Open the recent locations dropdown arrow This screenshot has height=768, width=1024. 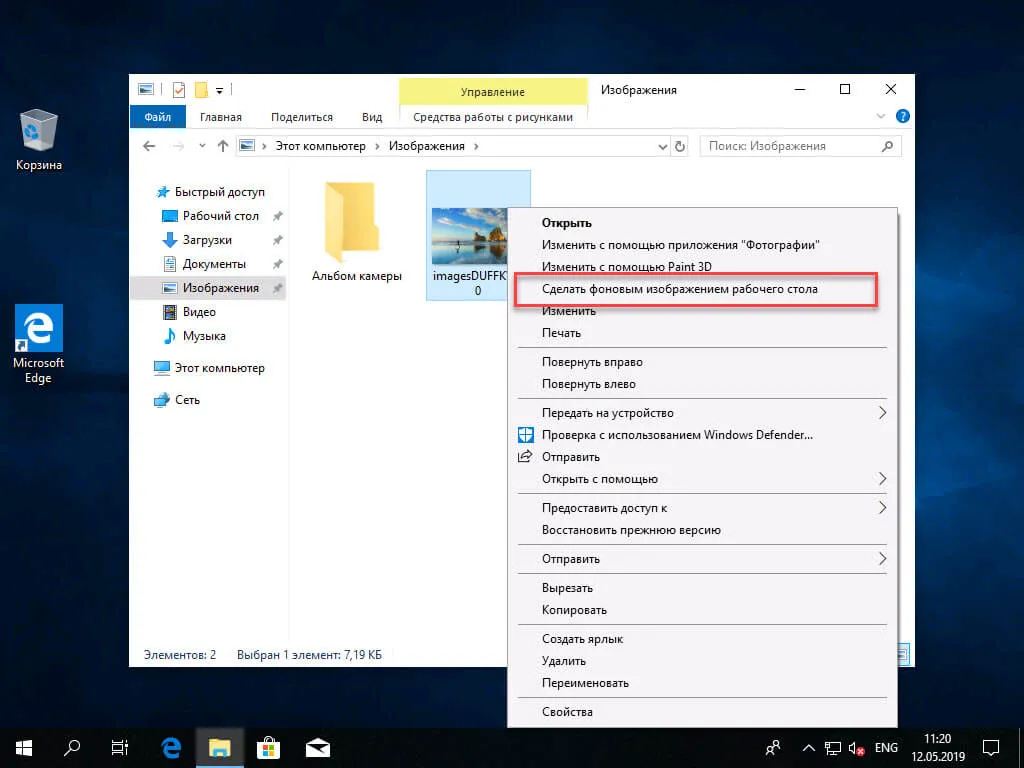202,146
